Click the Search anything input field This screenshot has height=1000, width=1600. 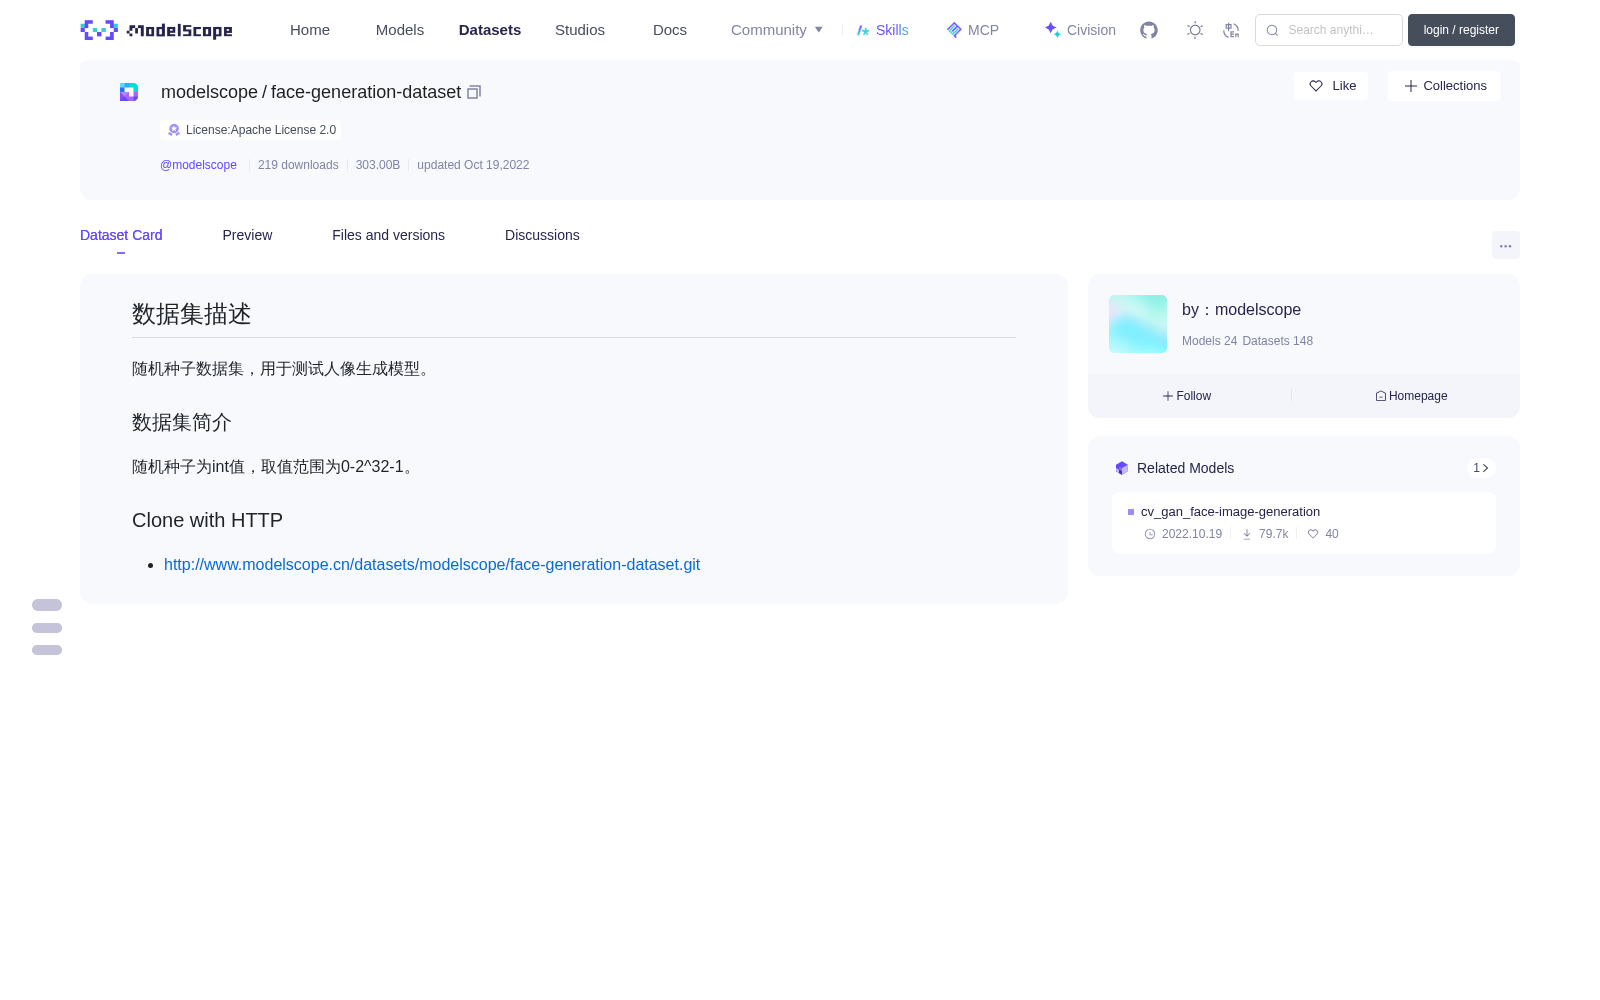click(1329, 30)
